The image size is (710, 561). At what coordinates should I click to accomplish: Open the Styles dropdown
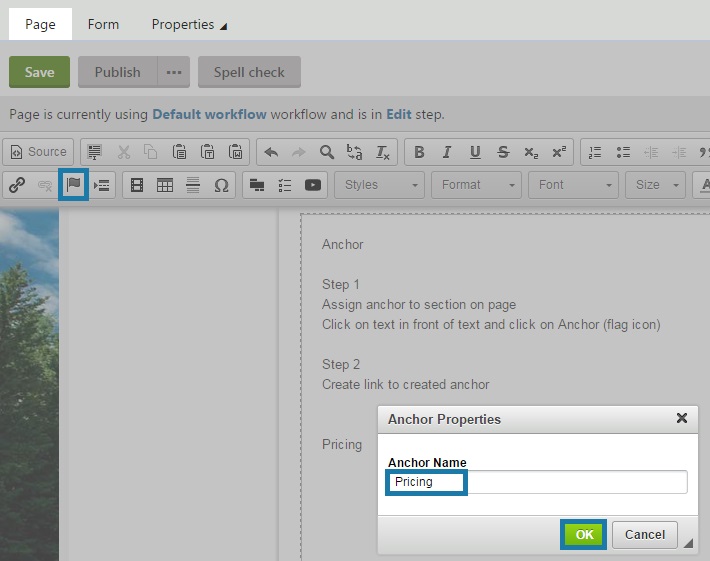(x=381, y=185)
